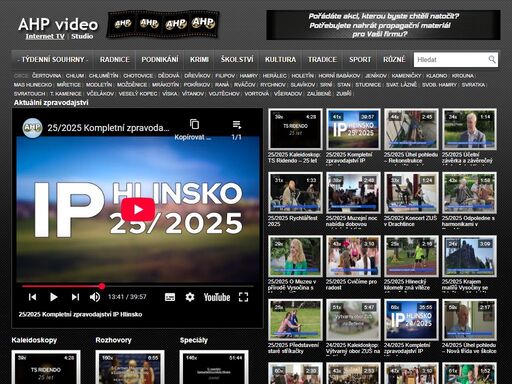Open the Školství category

[x=237, y=59]
